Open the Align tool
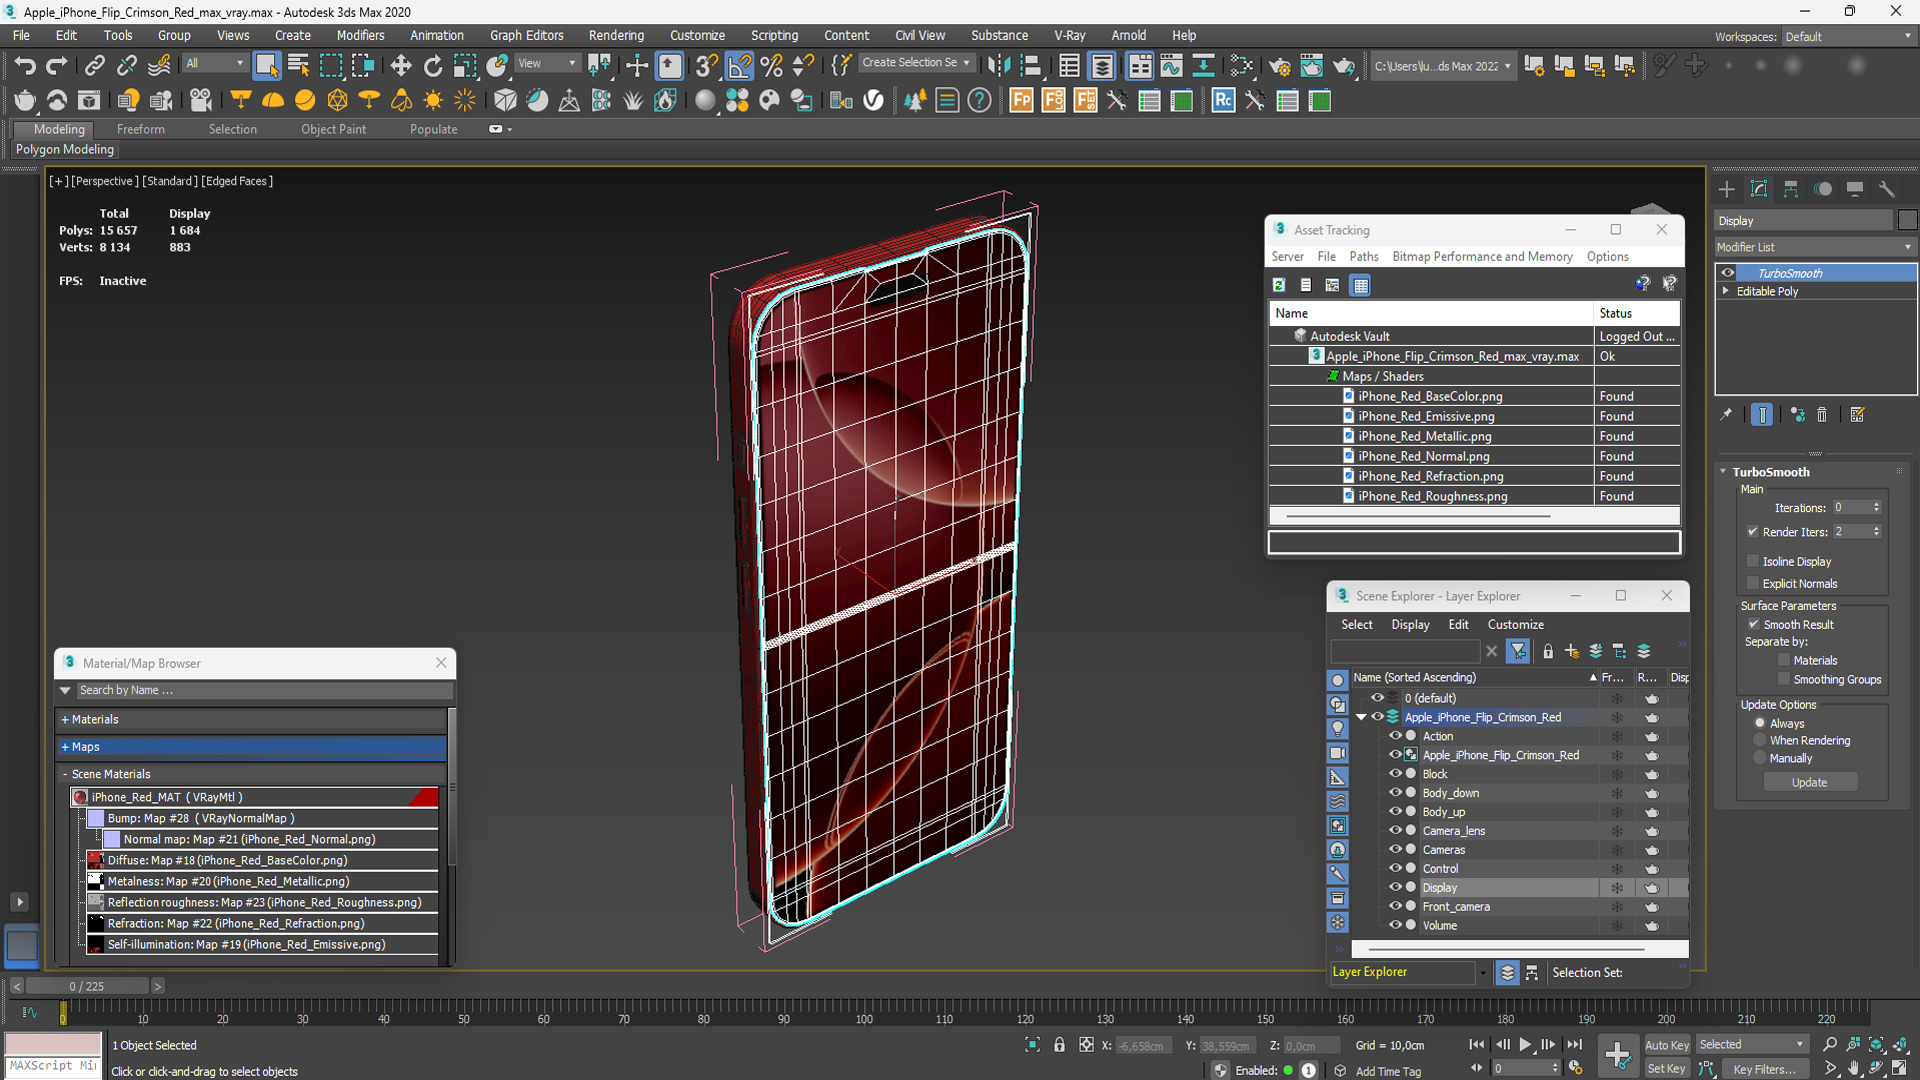Image resolution: width=1920 pixels, height=1080 pixels. click(1030, 66)
